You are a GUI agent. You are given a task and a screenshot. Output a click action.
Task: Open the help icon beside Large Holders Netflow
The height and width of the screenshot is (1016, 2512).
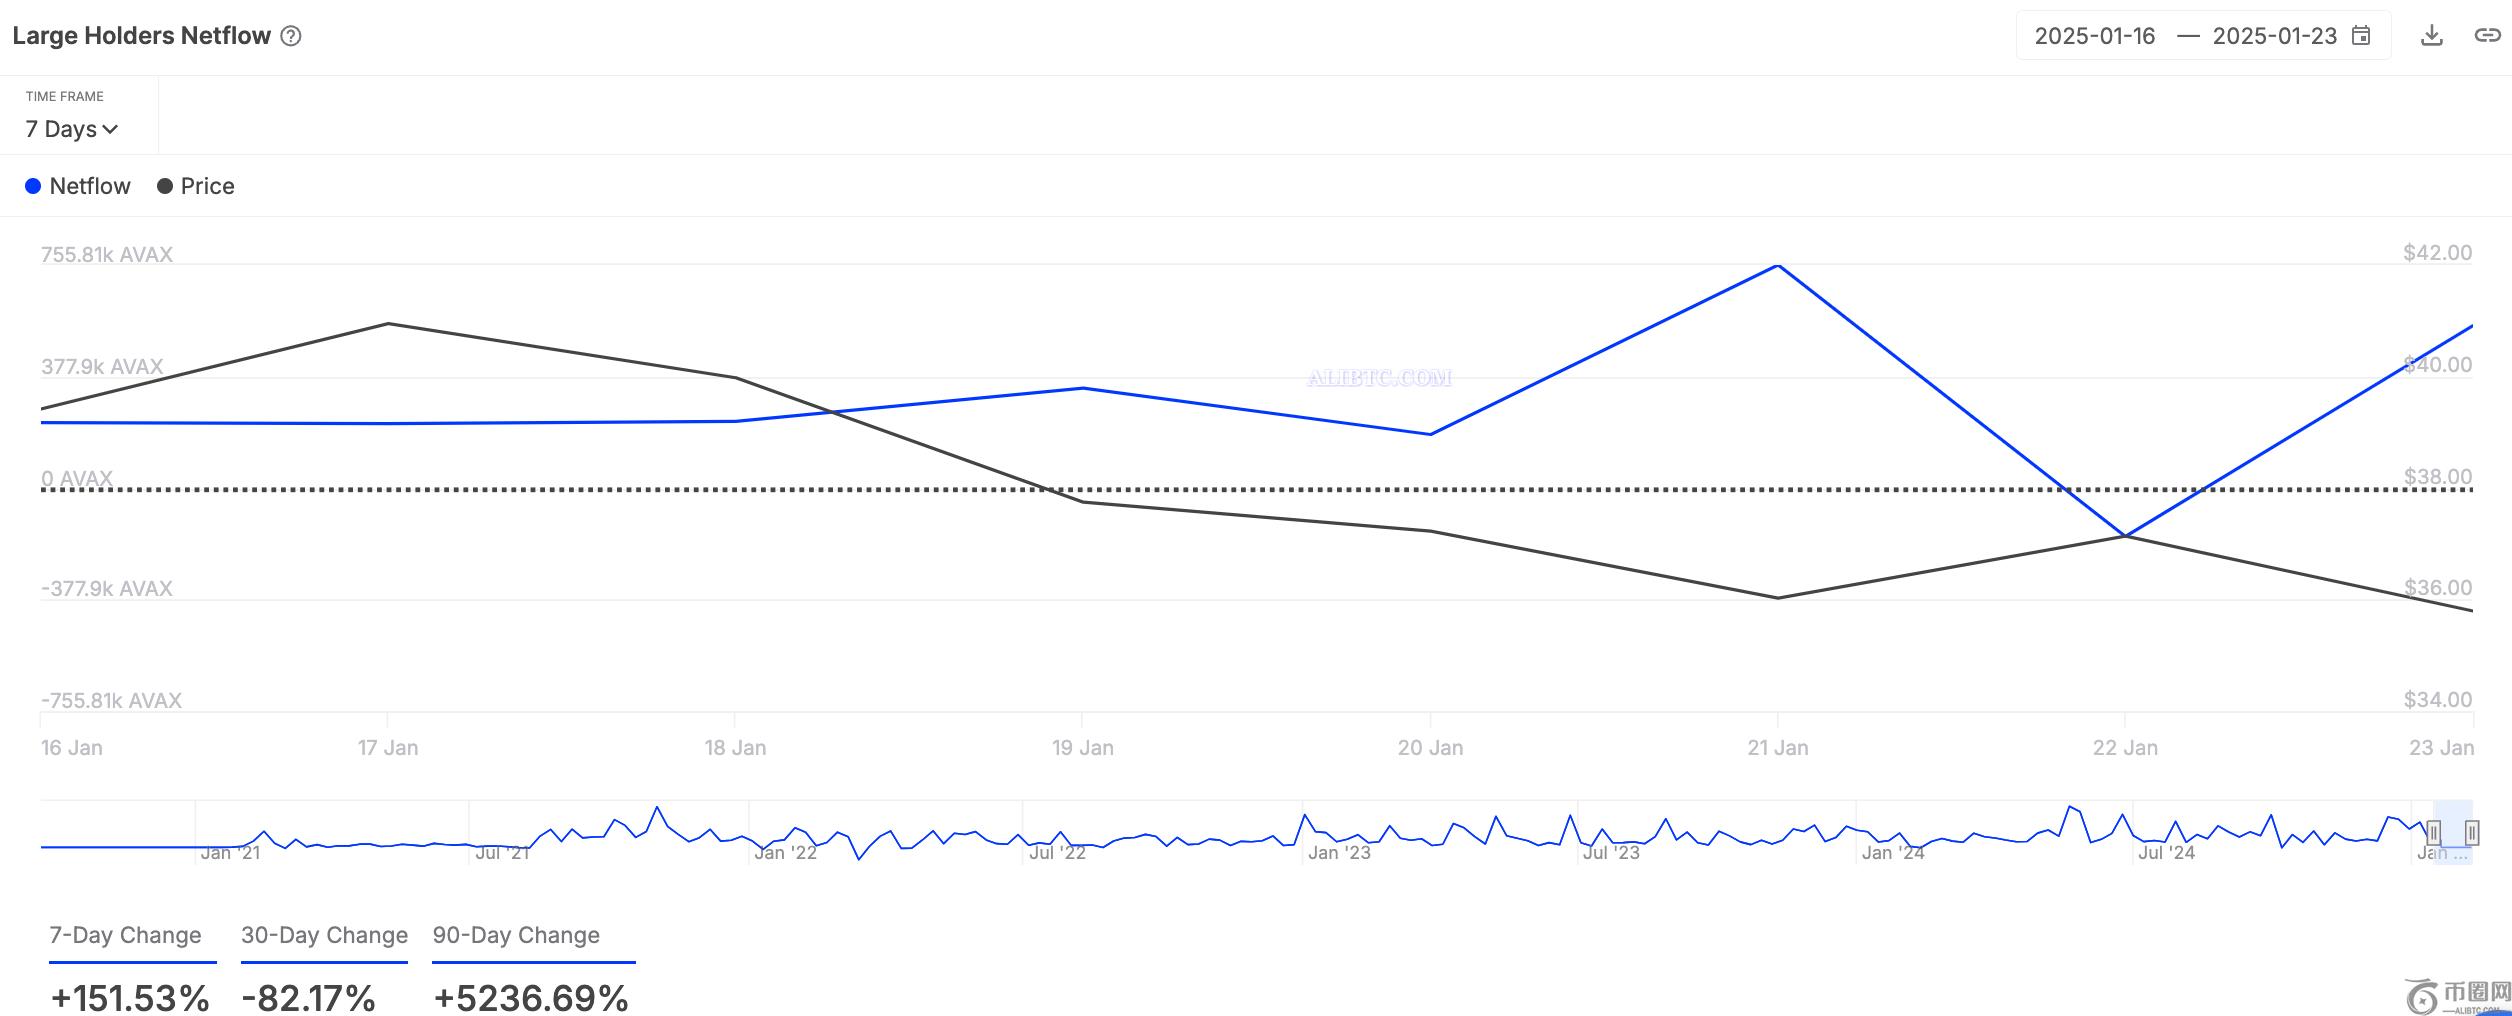click(291, 36)
